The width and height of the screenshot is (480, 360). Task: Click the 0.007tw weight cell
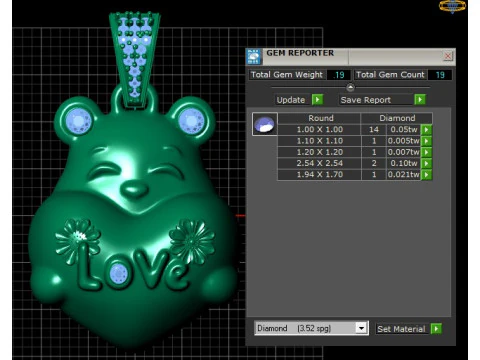click(404, 152)
